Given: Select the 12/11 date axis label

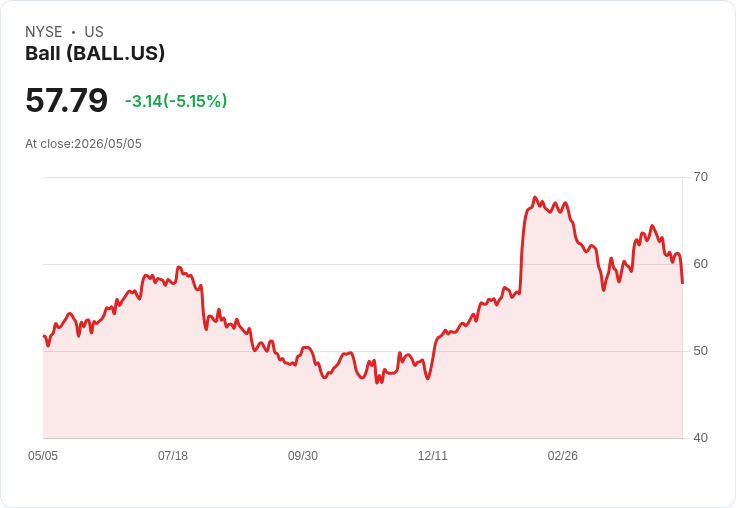Looking at the screenshot, I should point(433,455).
